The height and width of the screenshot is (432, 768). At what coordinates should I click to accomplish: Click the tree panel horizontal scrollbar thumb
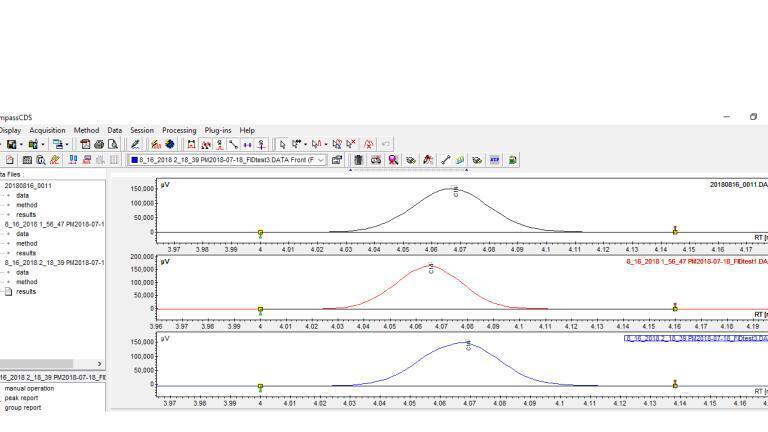coord(36,364)
